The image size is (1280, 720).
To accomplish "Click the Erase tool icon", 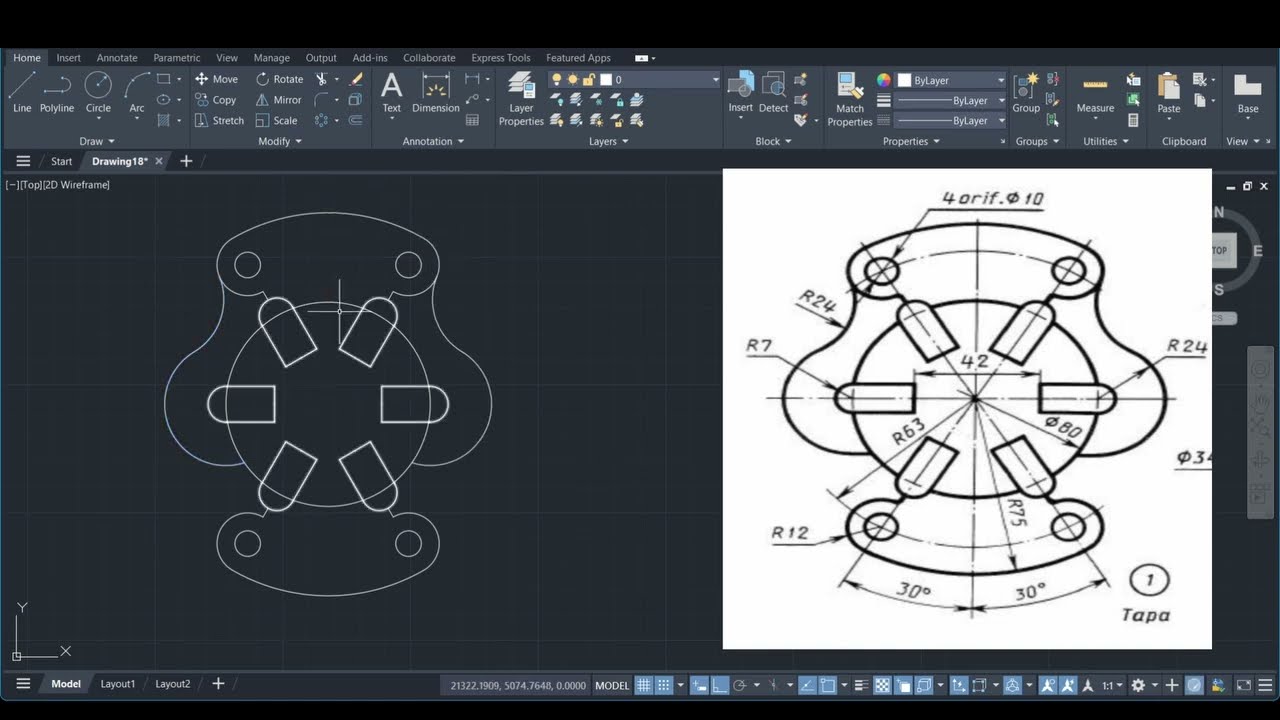I will tap(356, 79).
